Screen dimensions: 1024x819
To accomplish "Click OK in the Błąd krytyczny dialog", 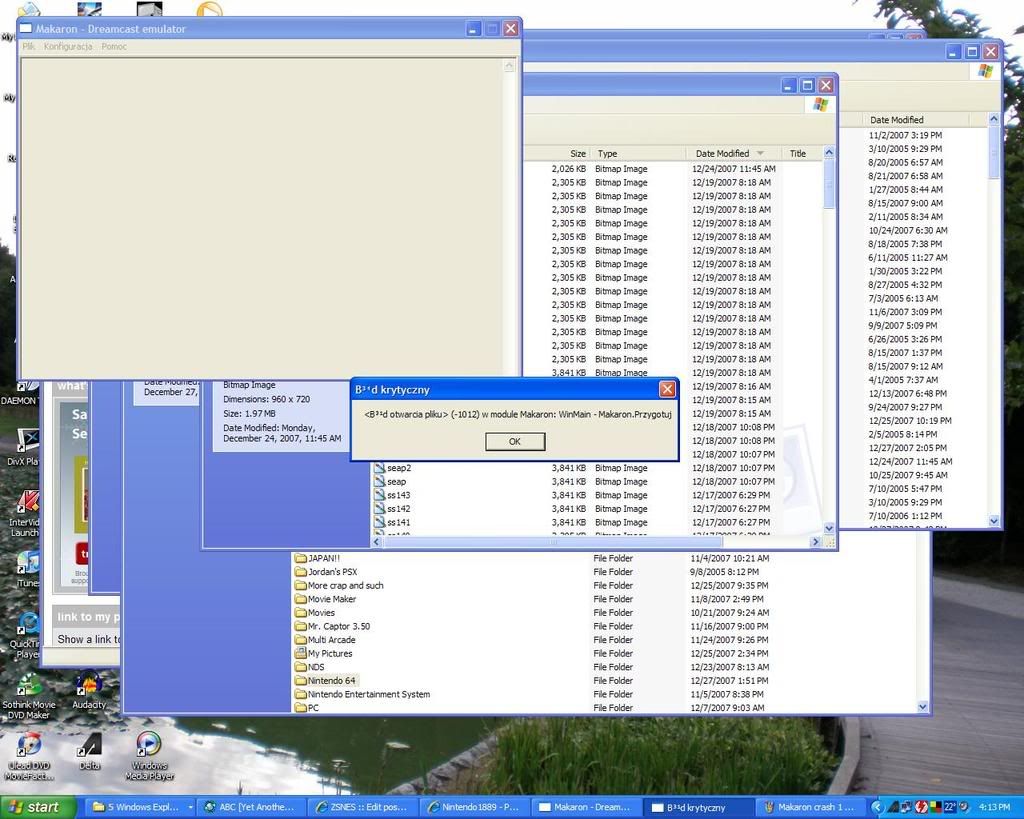I will pos(515,442).
